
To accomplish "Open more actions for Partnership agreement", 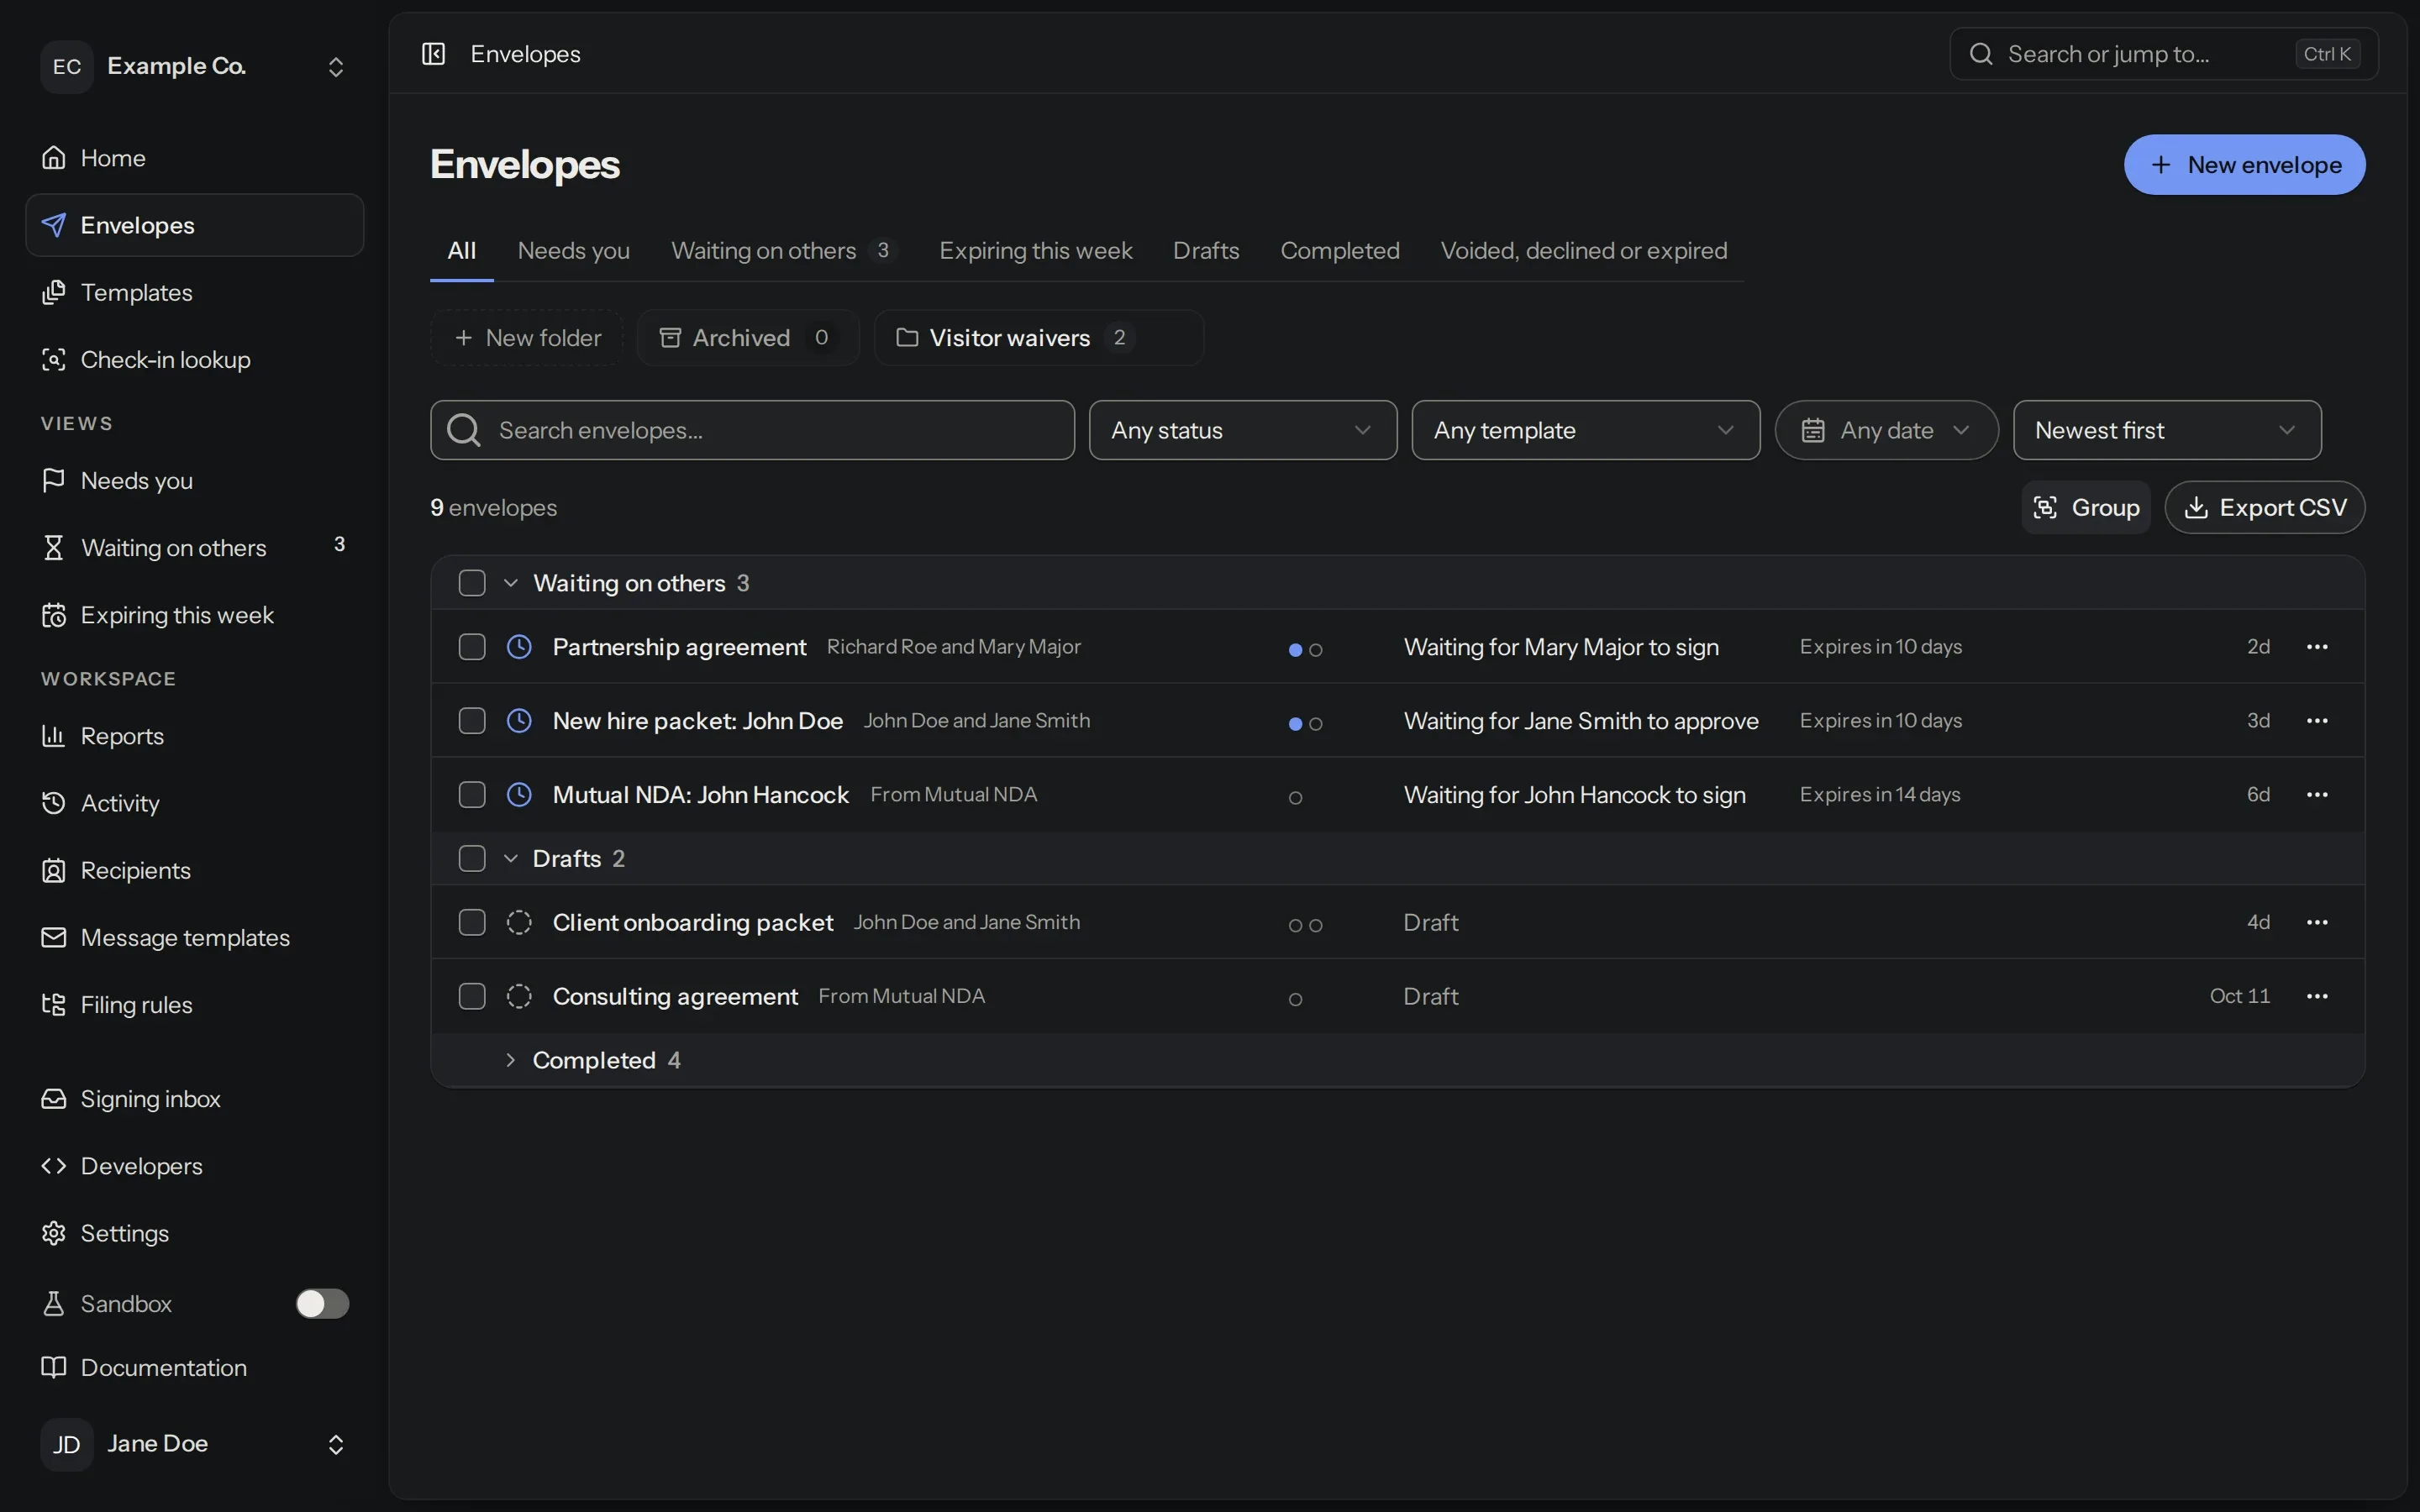I will tap(2317, 647).
